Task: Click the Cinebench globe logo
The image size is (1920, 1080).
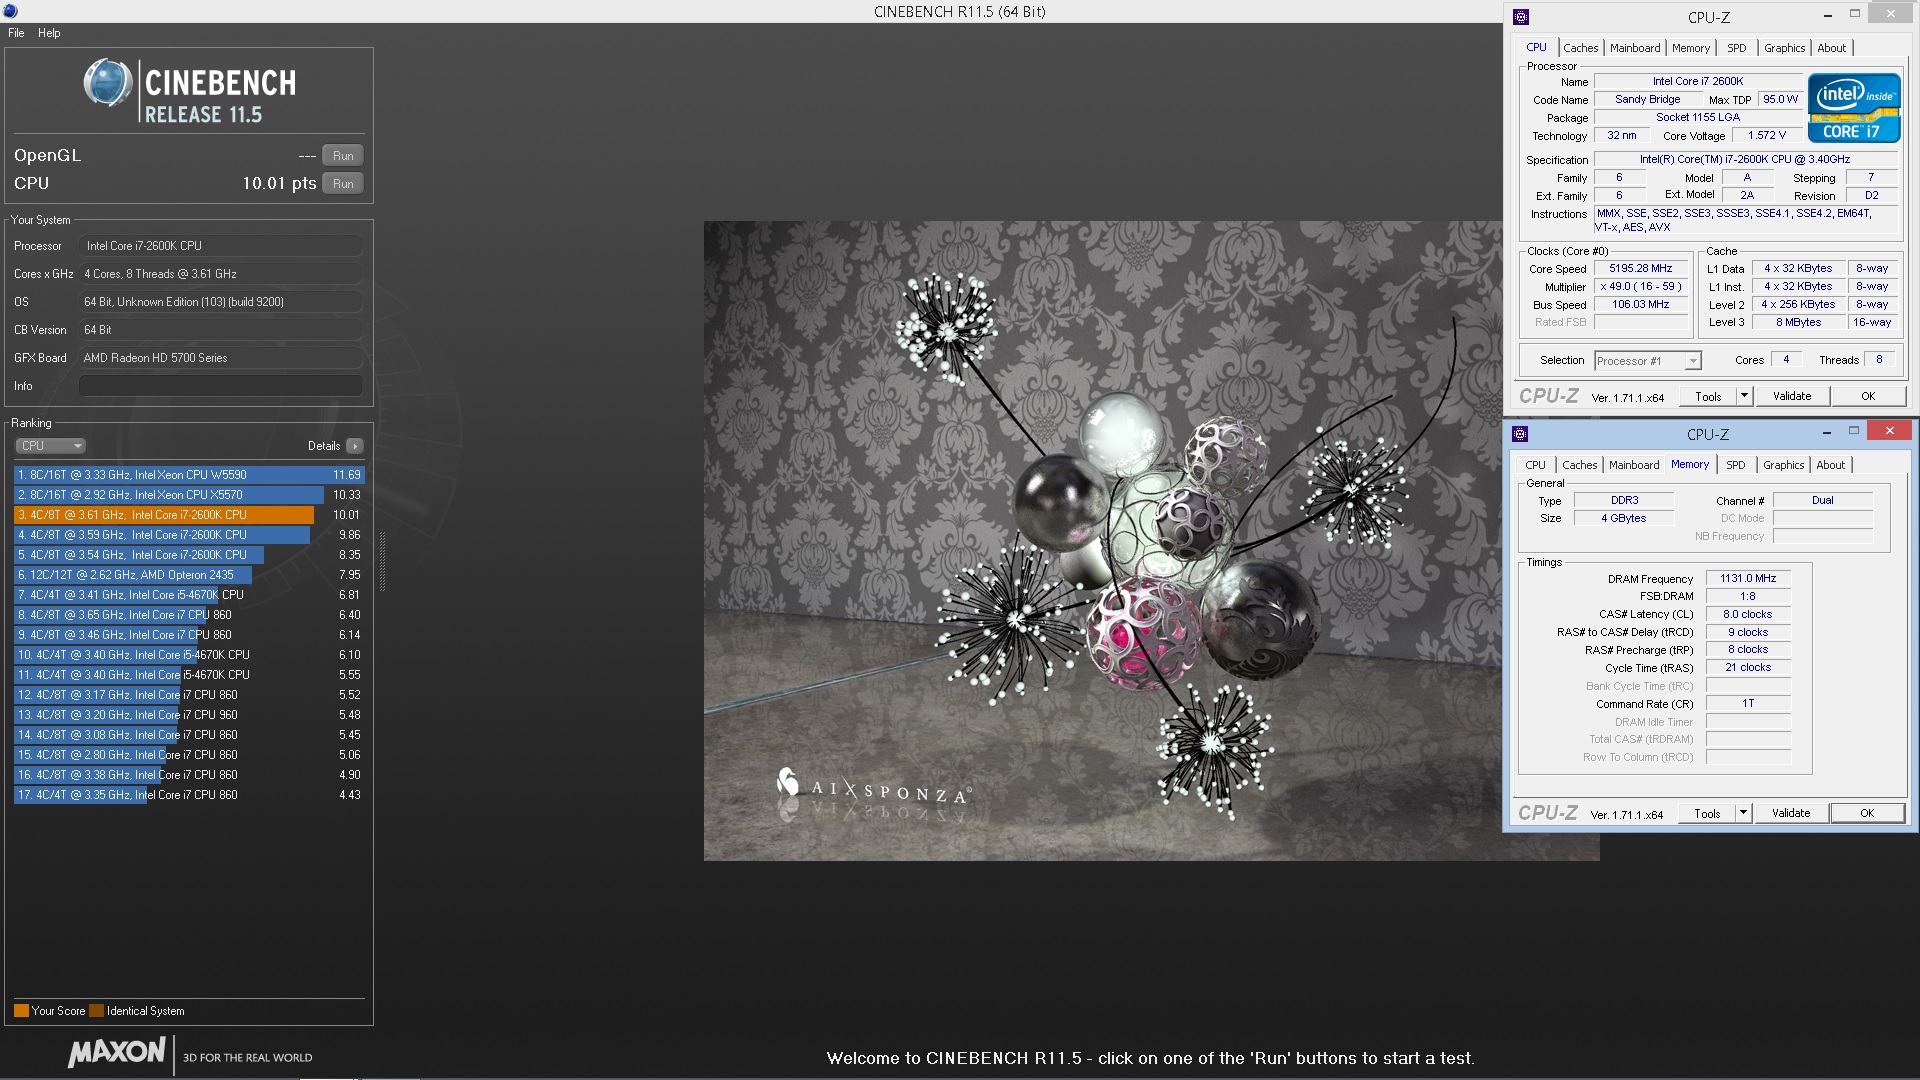Action: pos(108,82)
